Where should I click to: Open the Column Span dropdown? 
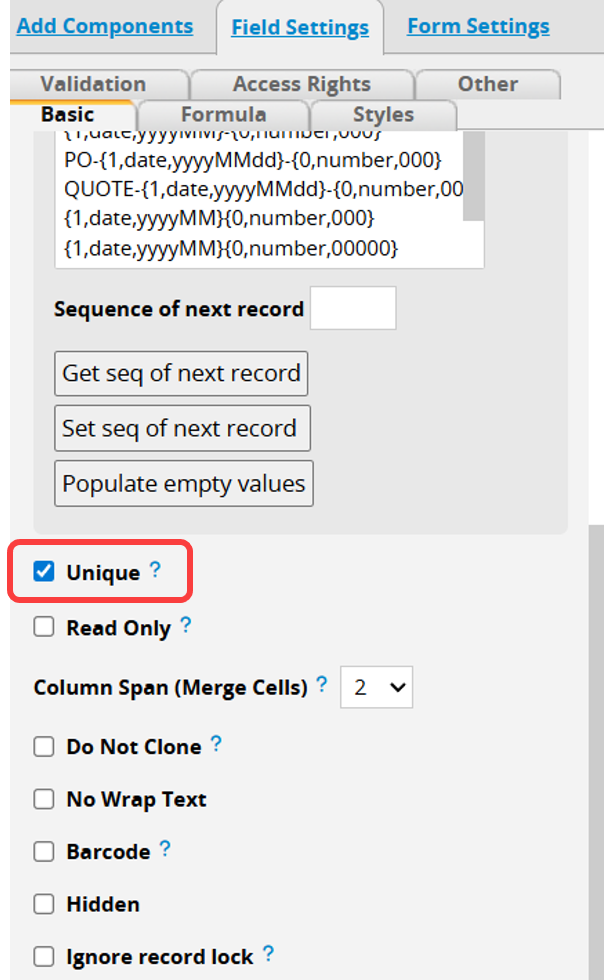tap(376, 687)
